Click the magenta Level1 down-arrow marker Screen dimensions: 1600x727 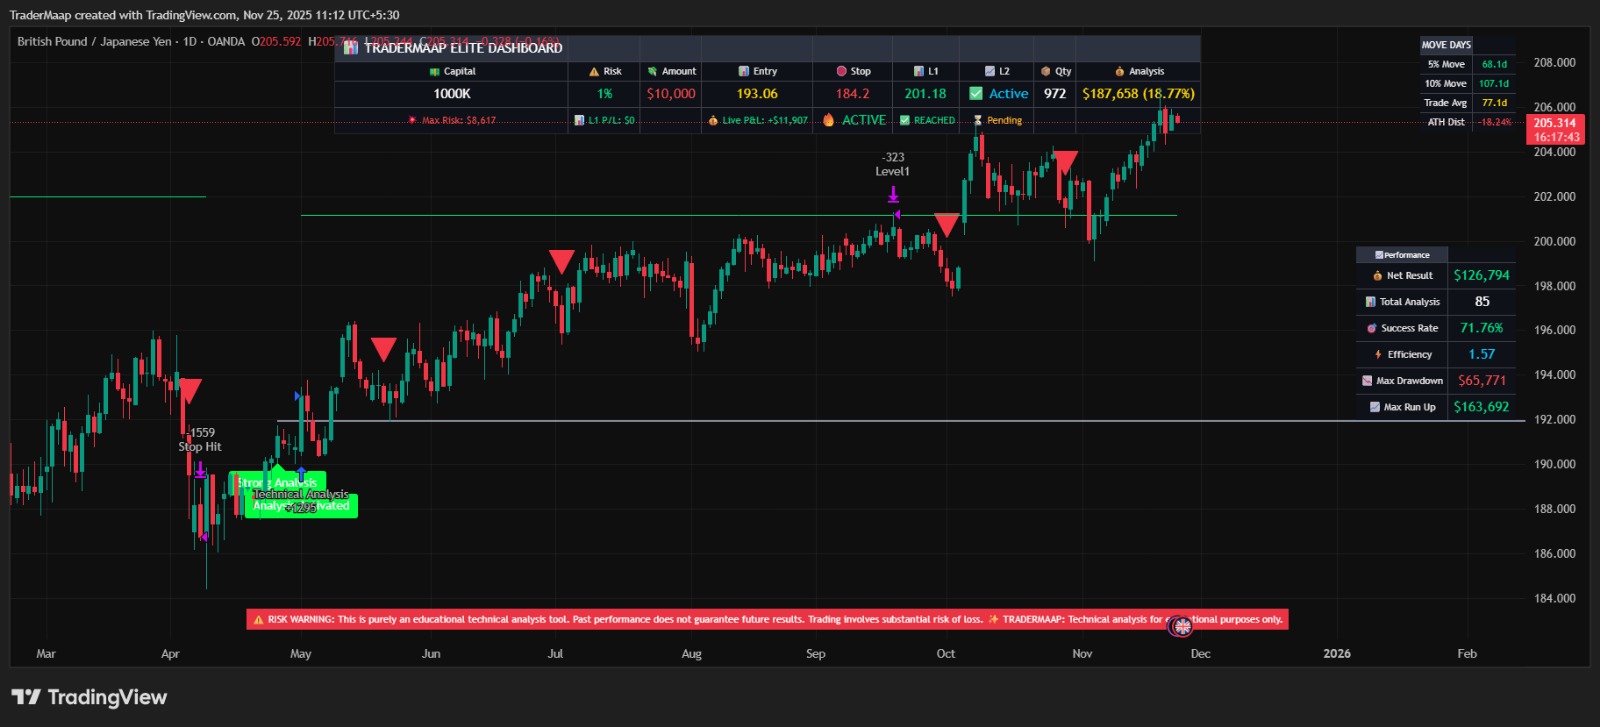tap(893, 195)
